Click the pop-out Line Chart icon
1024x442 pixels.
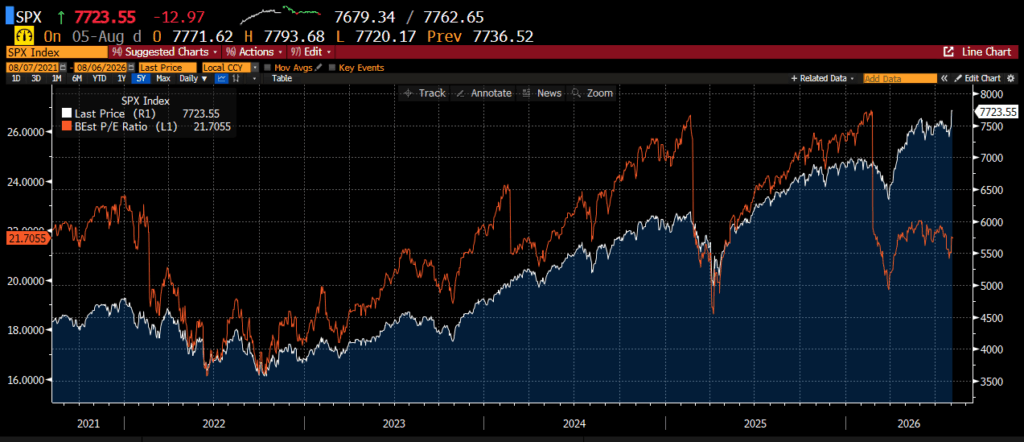949,52
